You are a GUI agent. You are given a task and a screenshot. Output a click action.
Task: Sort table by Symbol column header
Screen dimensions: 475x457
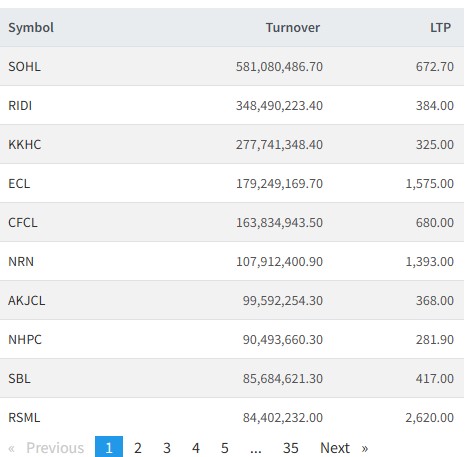click(31, 27)
